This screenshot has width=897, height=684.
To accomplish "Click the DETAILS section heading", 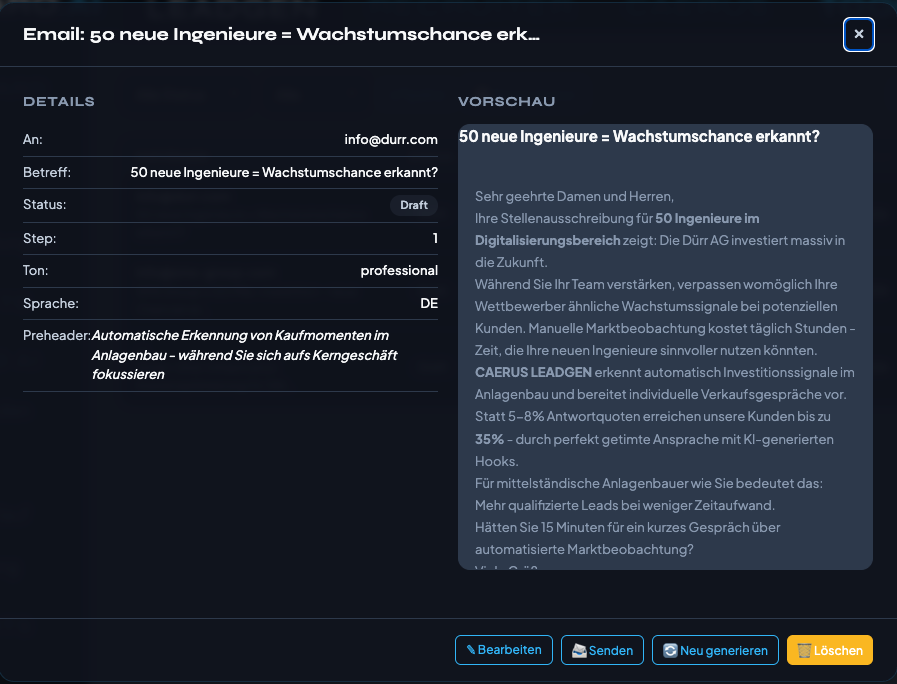I will click(59, 102).
